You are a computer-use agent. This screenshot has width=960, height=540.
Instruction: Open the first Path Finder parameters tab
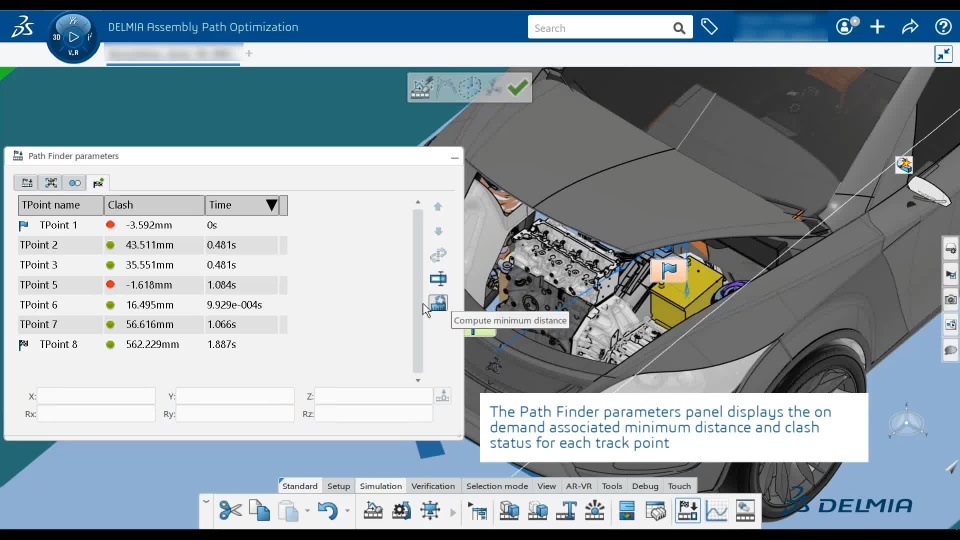(x=26, y=182)
